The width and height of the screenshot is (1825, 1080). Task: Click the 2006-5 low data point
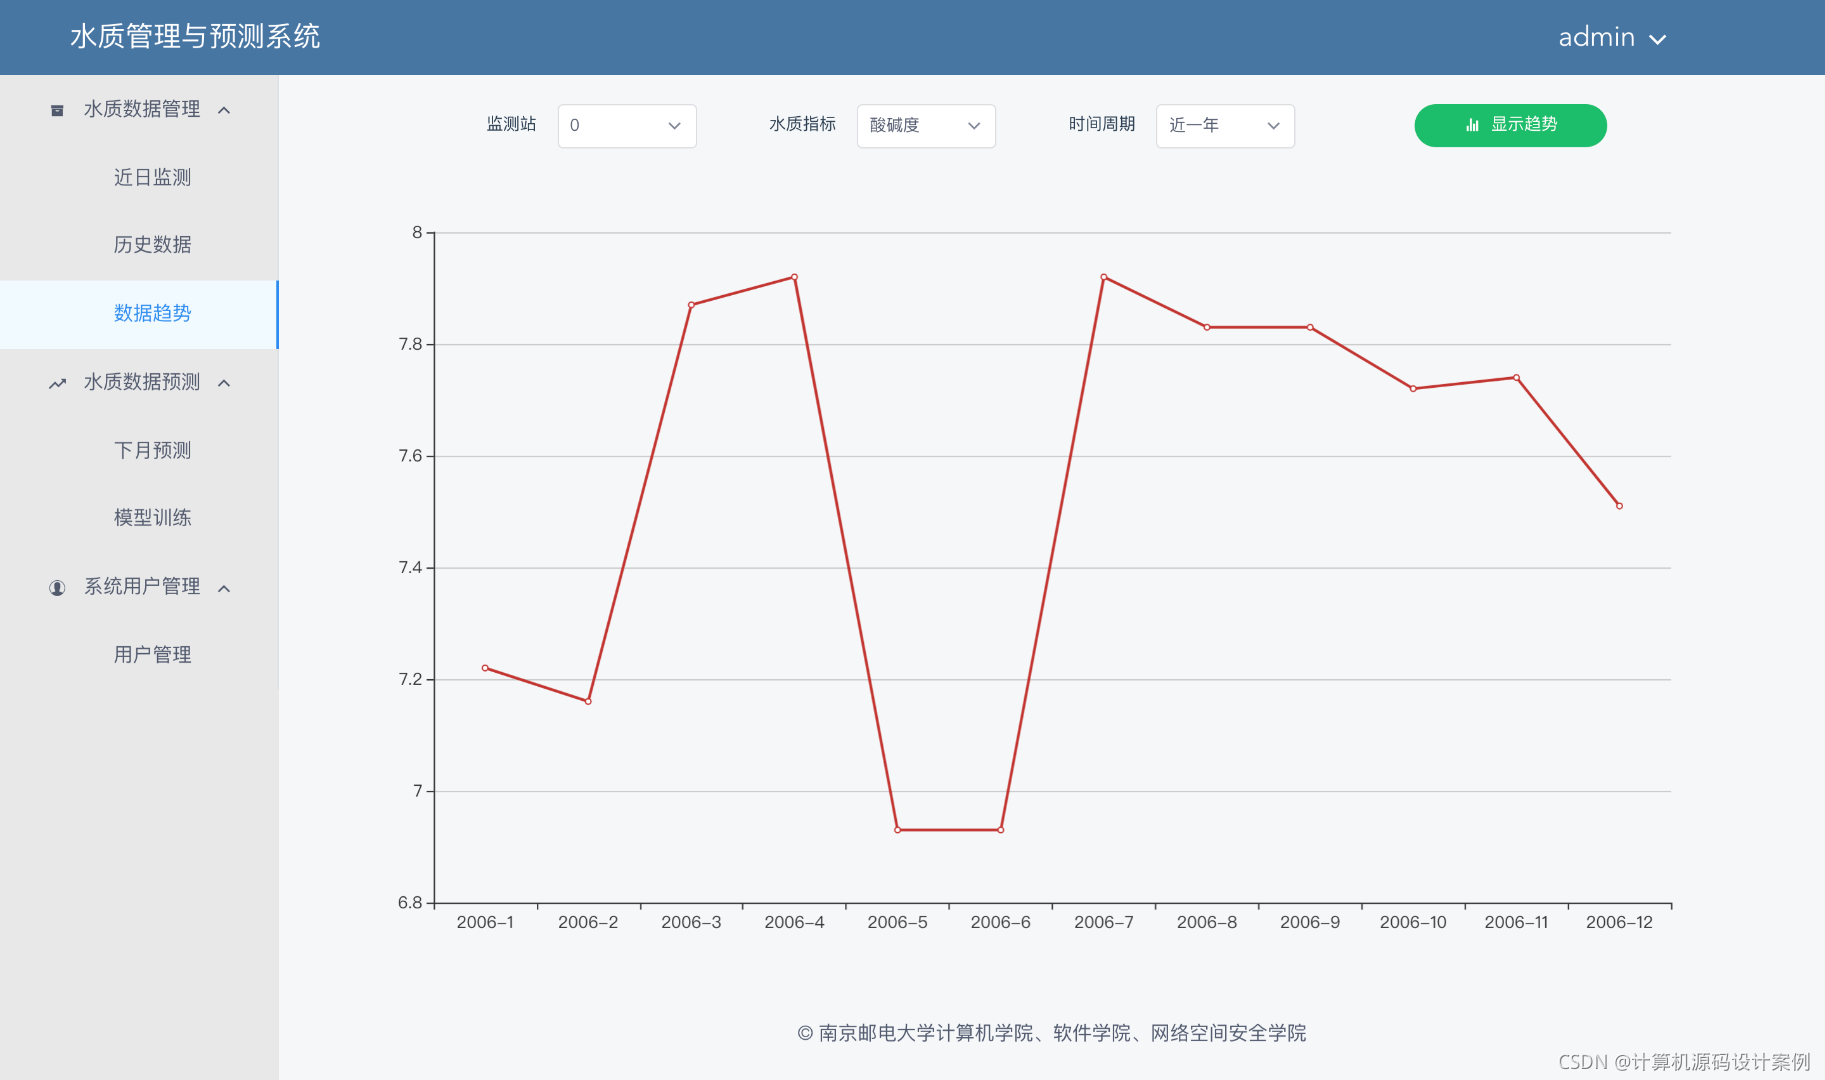898,830
